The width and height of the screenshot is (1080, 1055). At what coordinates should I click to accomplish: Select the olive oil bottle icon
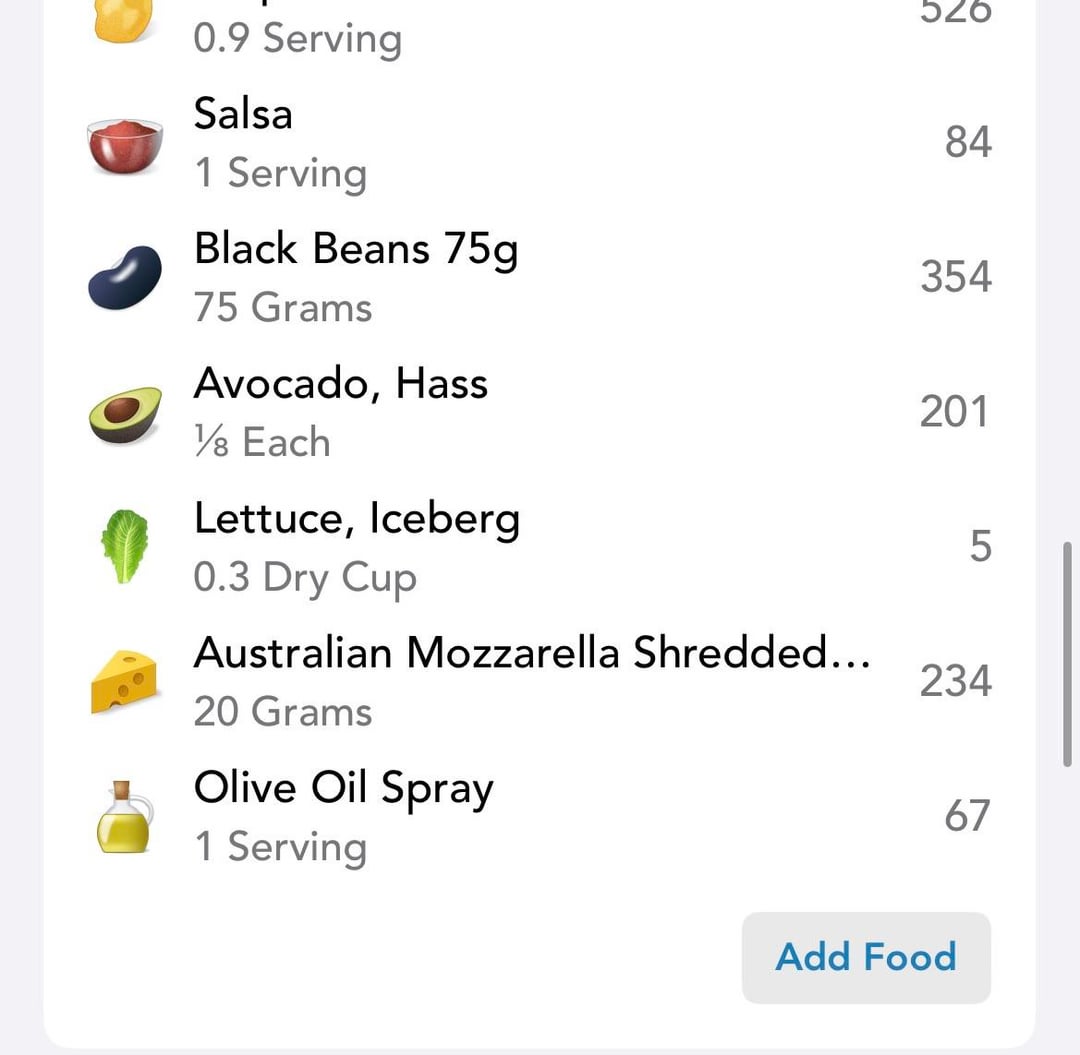[125, 816]
